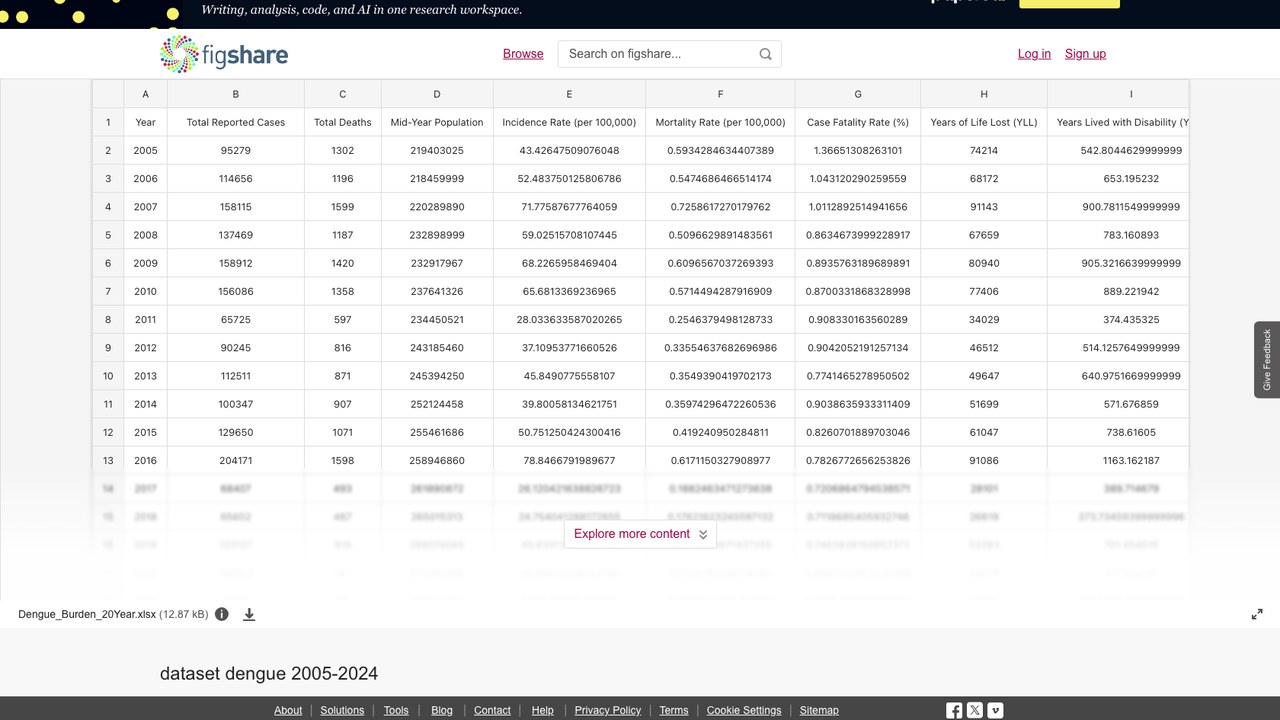Select column D header
Image resolution: width=1280 pixels, height=720 pixels.
click(437, 94)
